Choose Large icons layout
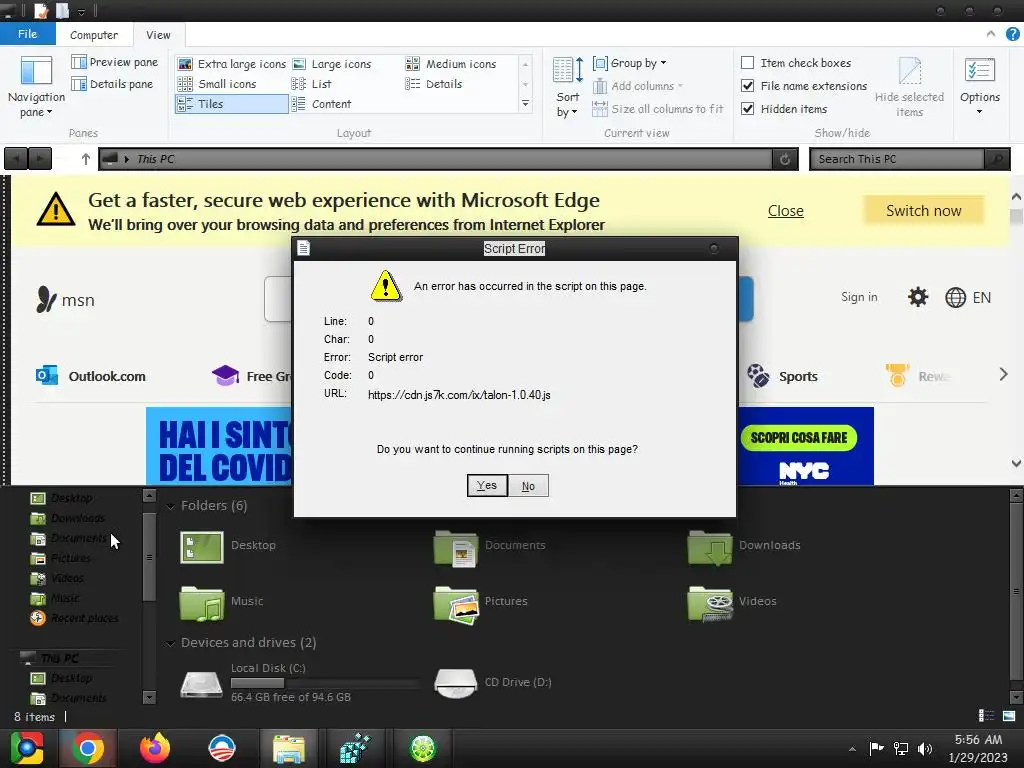 (x=332, y=64)
